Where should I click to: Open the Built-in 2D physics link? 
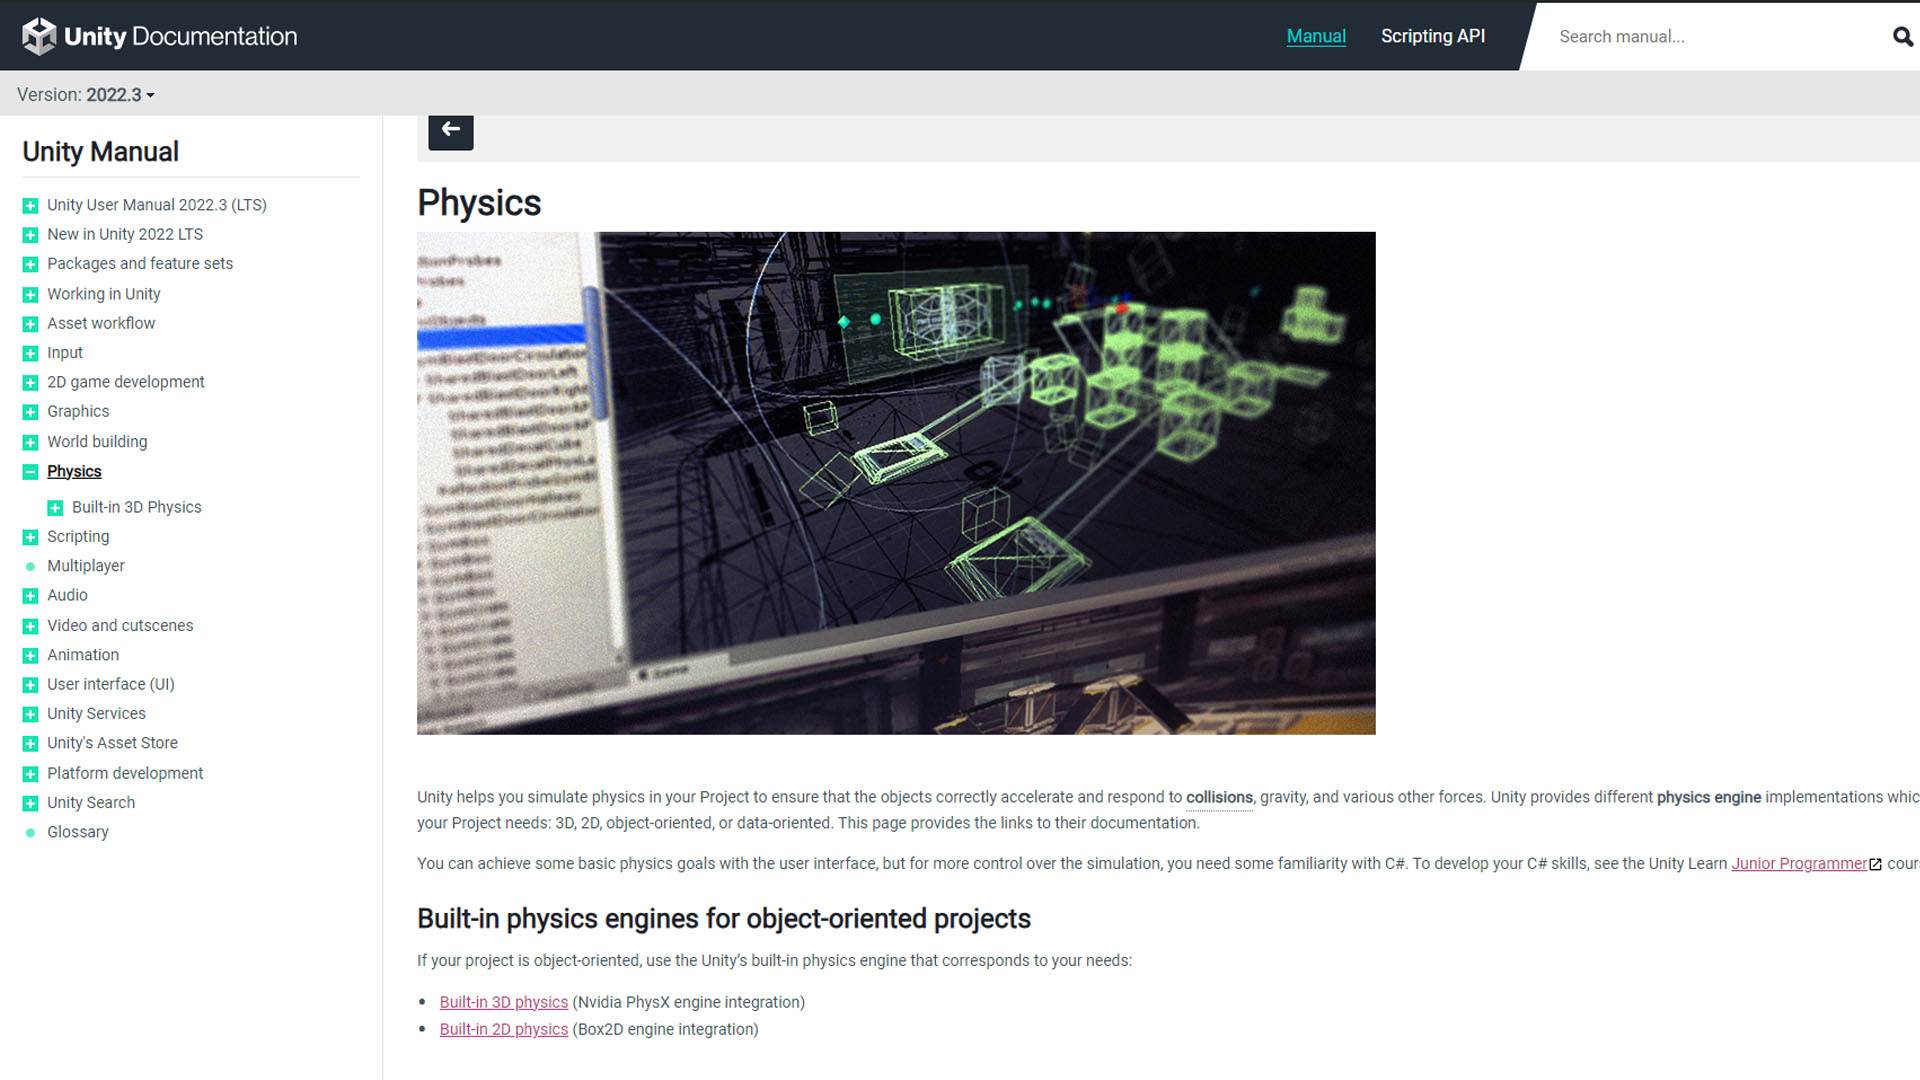(503, 1029)
